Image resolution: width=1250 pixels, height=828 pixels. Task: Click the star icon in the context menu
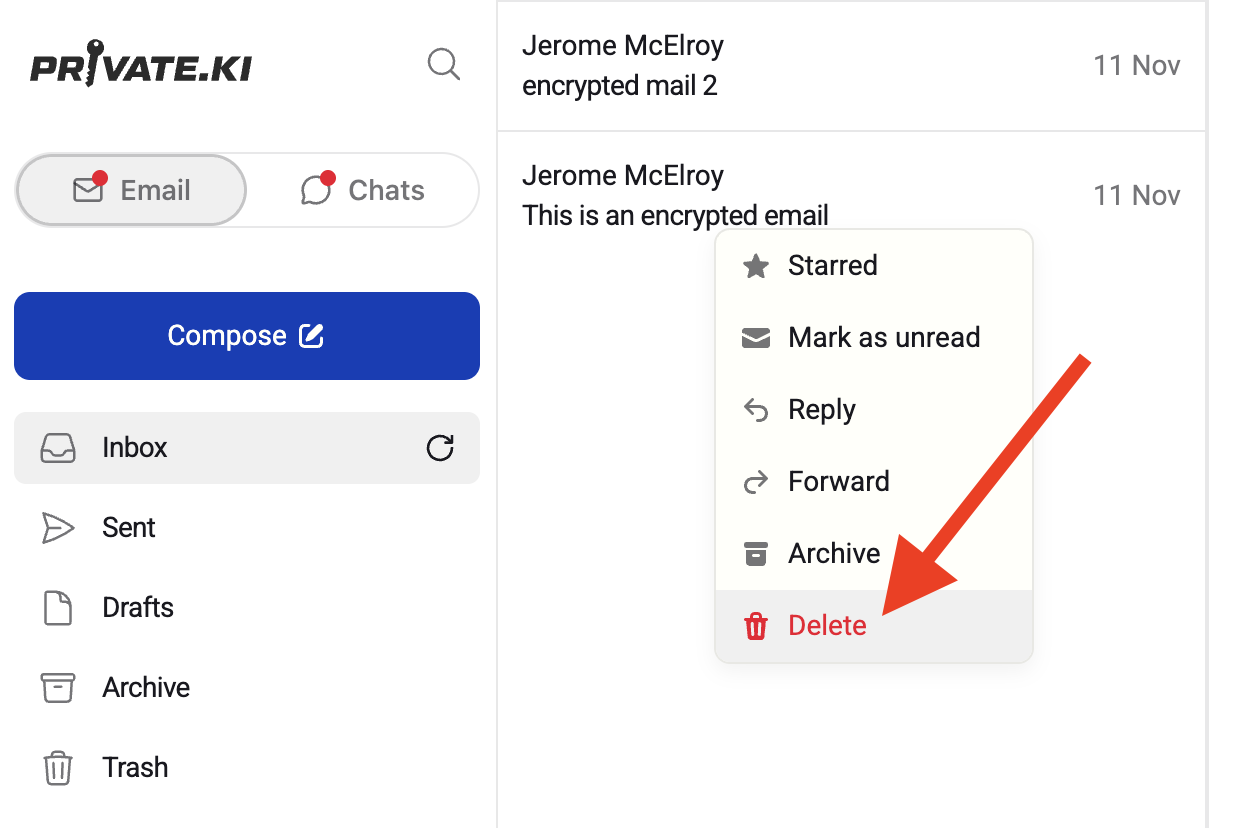756,266
